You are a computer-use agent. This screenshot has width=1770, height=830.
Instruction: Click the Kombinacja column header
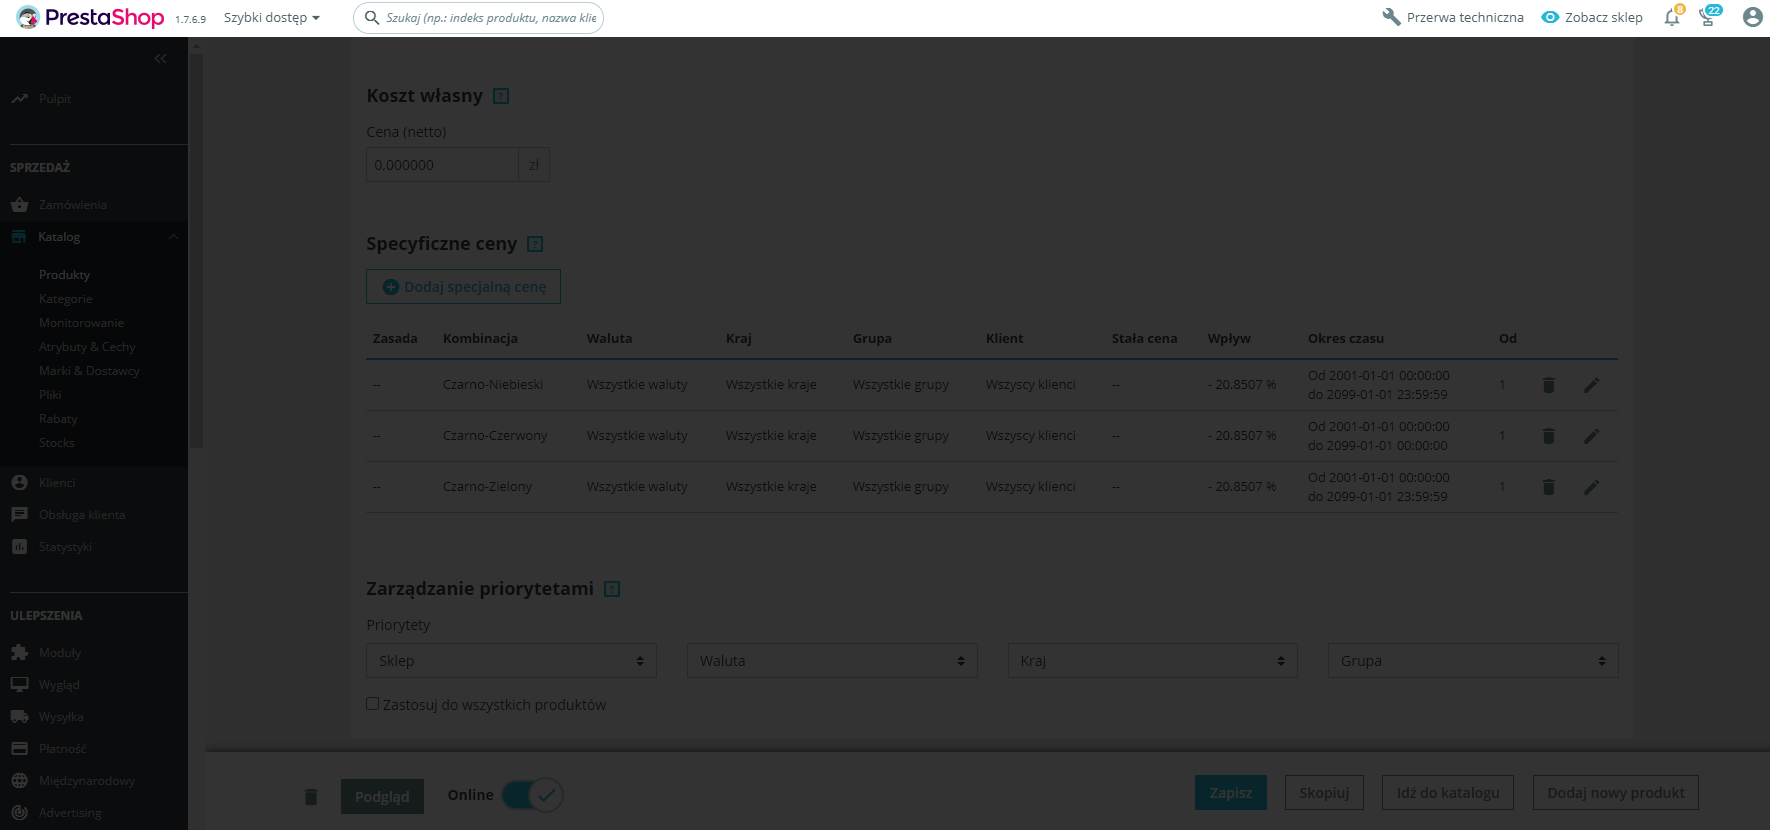point(480,339)
